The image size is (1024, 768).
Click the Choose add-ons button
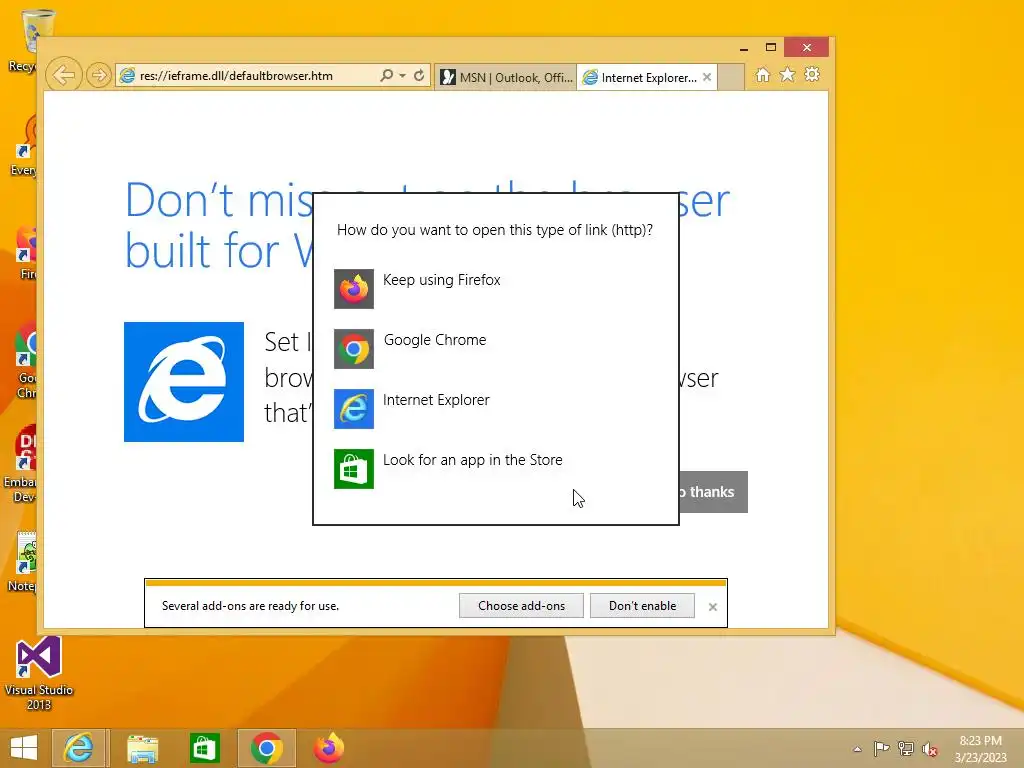pos(521,605)
